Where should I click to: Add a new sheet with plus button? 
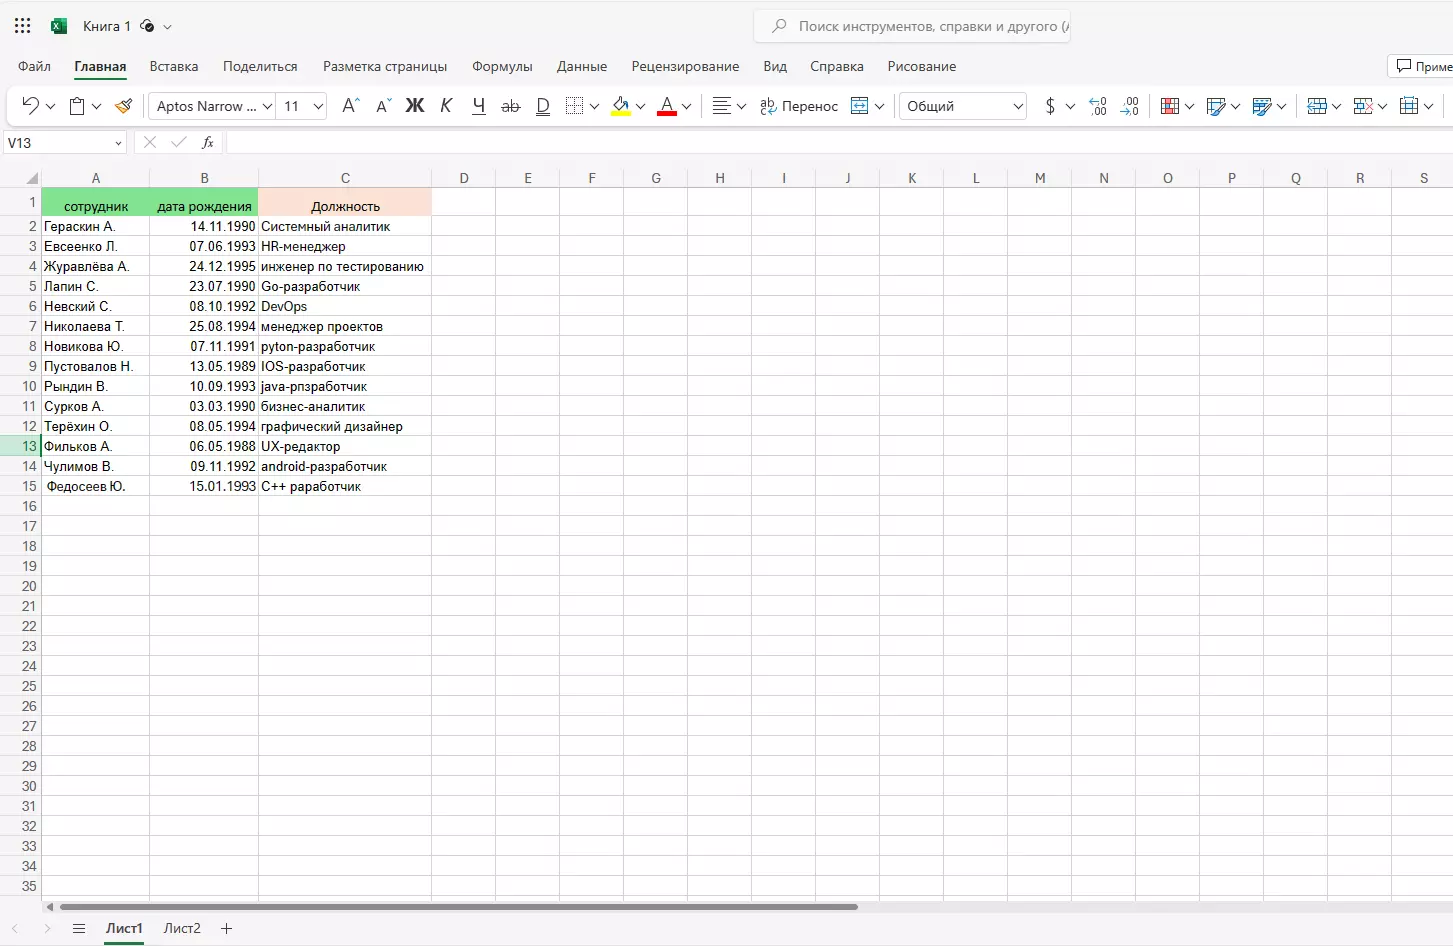point(227,928)
